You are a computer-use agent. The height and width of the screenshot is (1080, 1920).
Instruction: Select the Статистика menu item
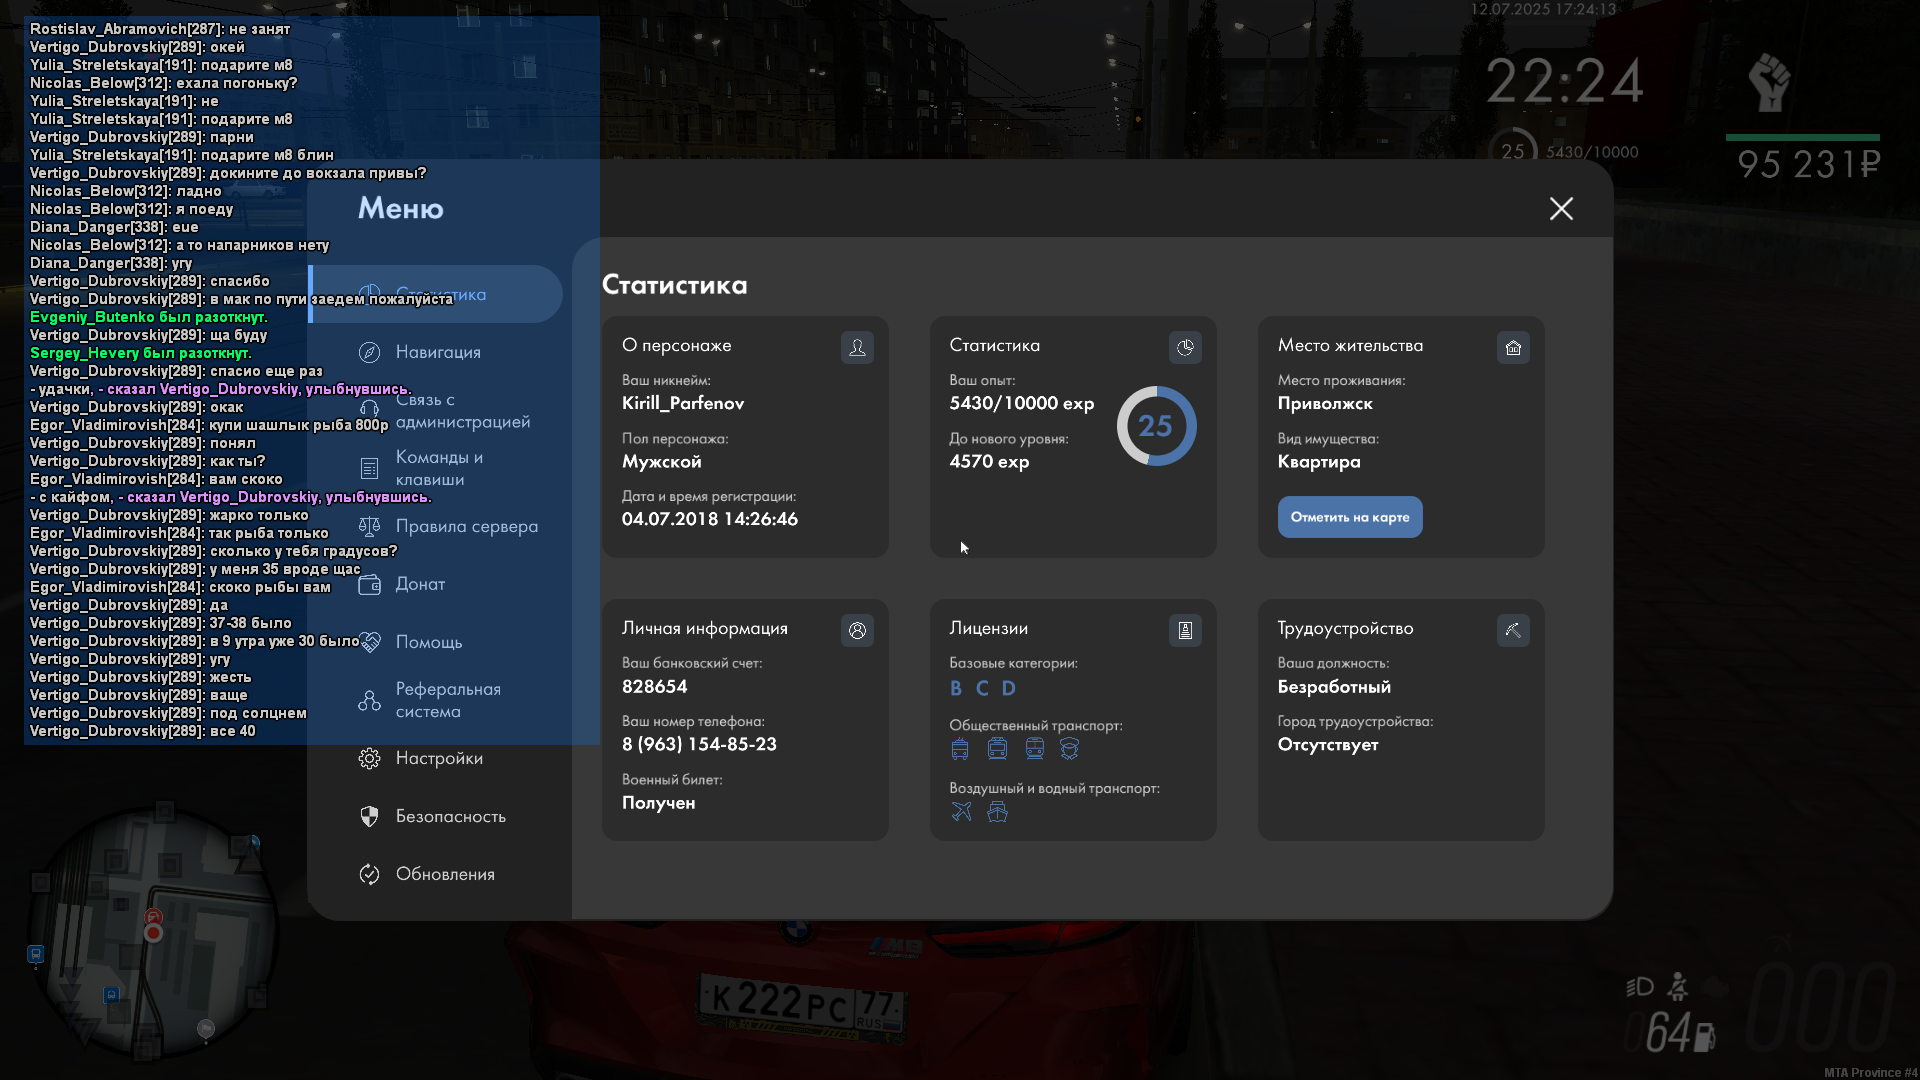[436, 294]
